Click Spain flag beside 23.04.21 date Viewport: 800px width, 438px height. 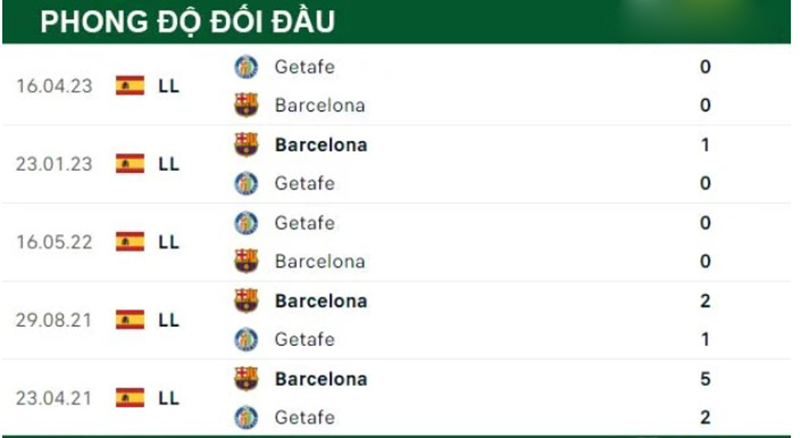[x=130, y=398]
